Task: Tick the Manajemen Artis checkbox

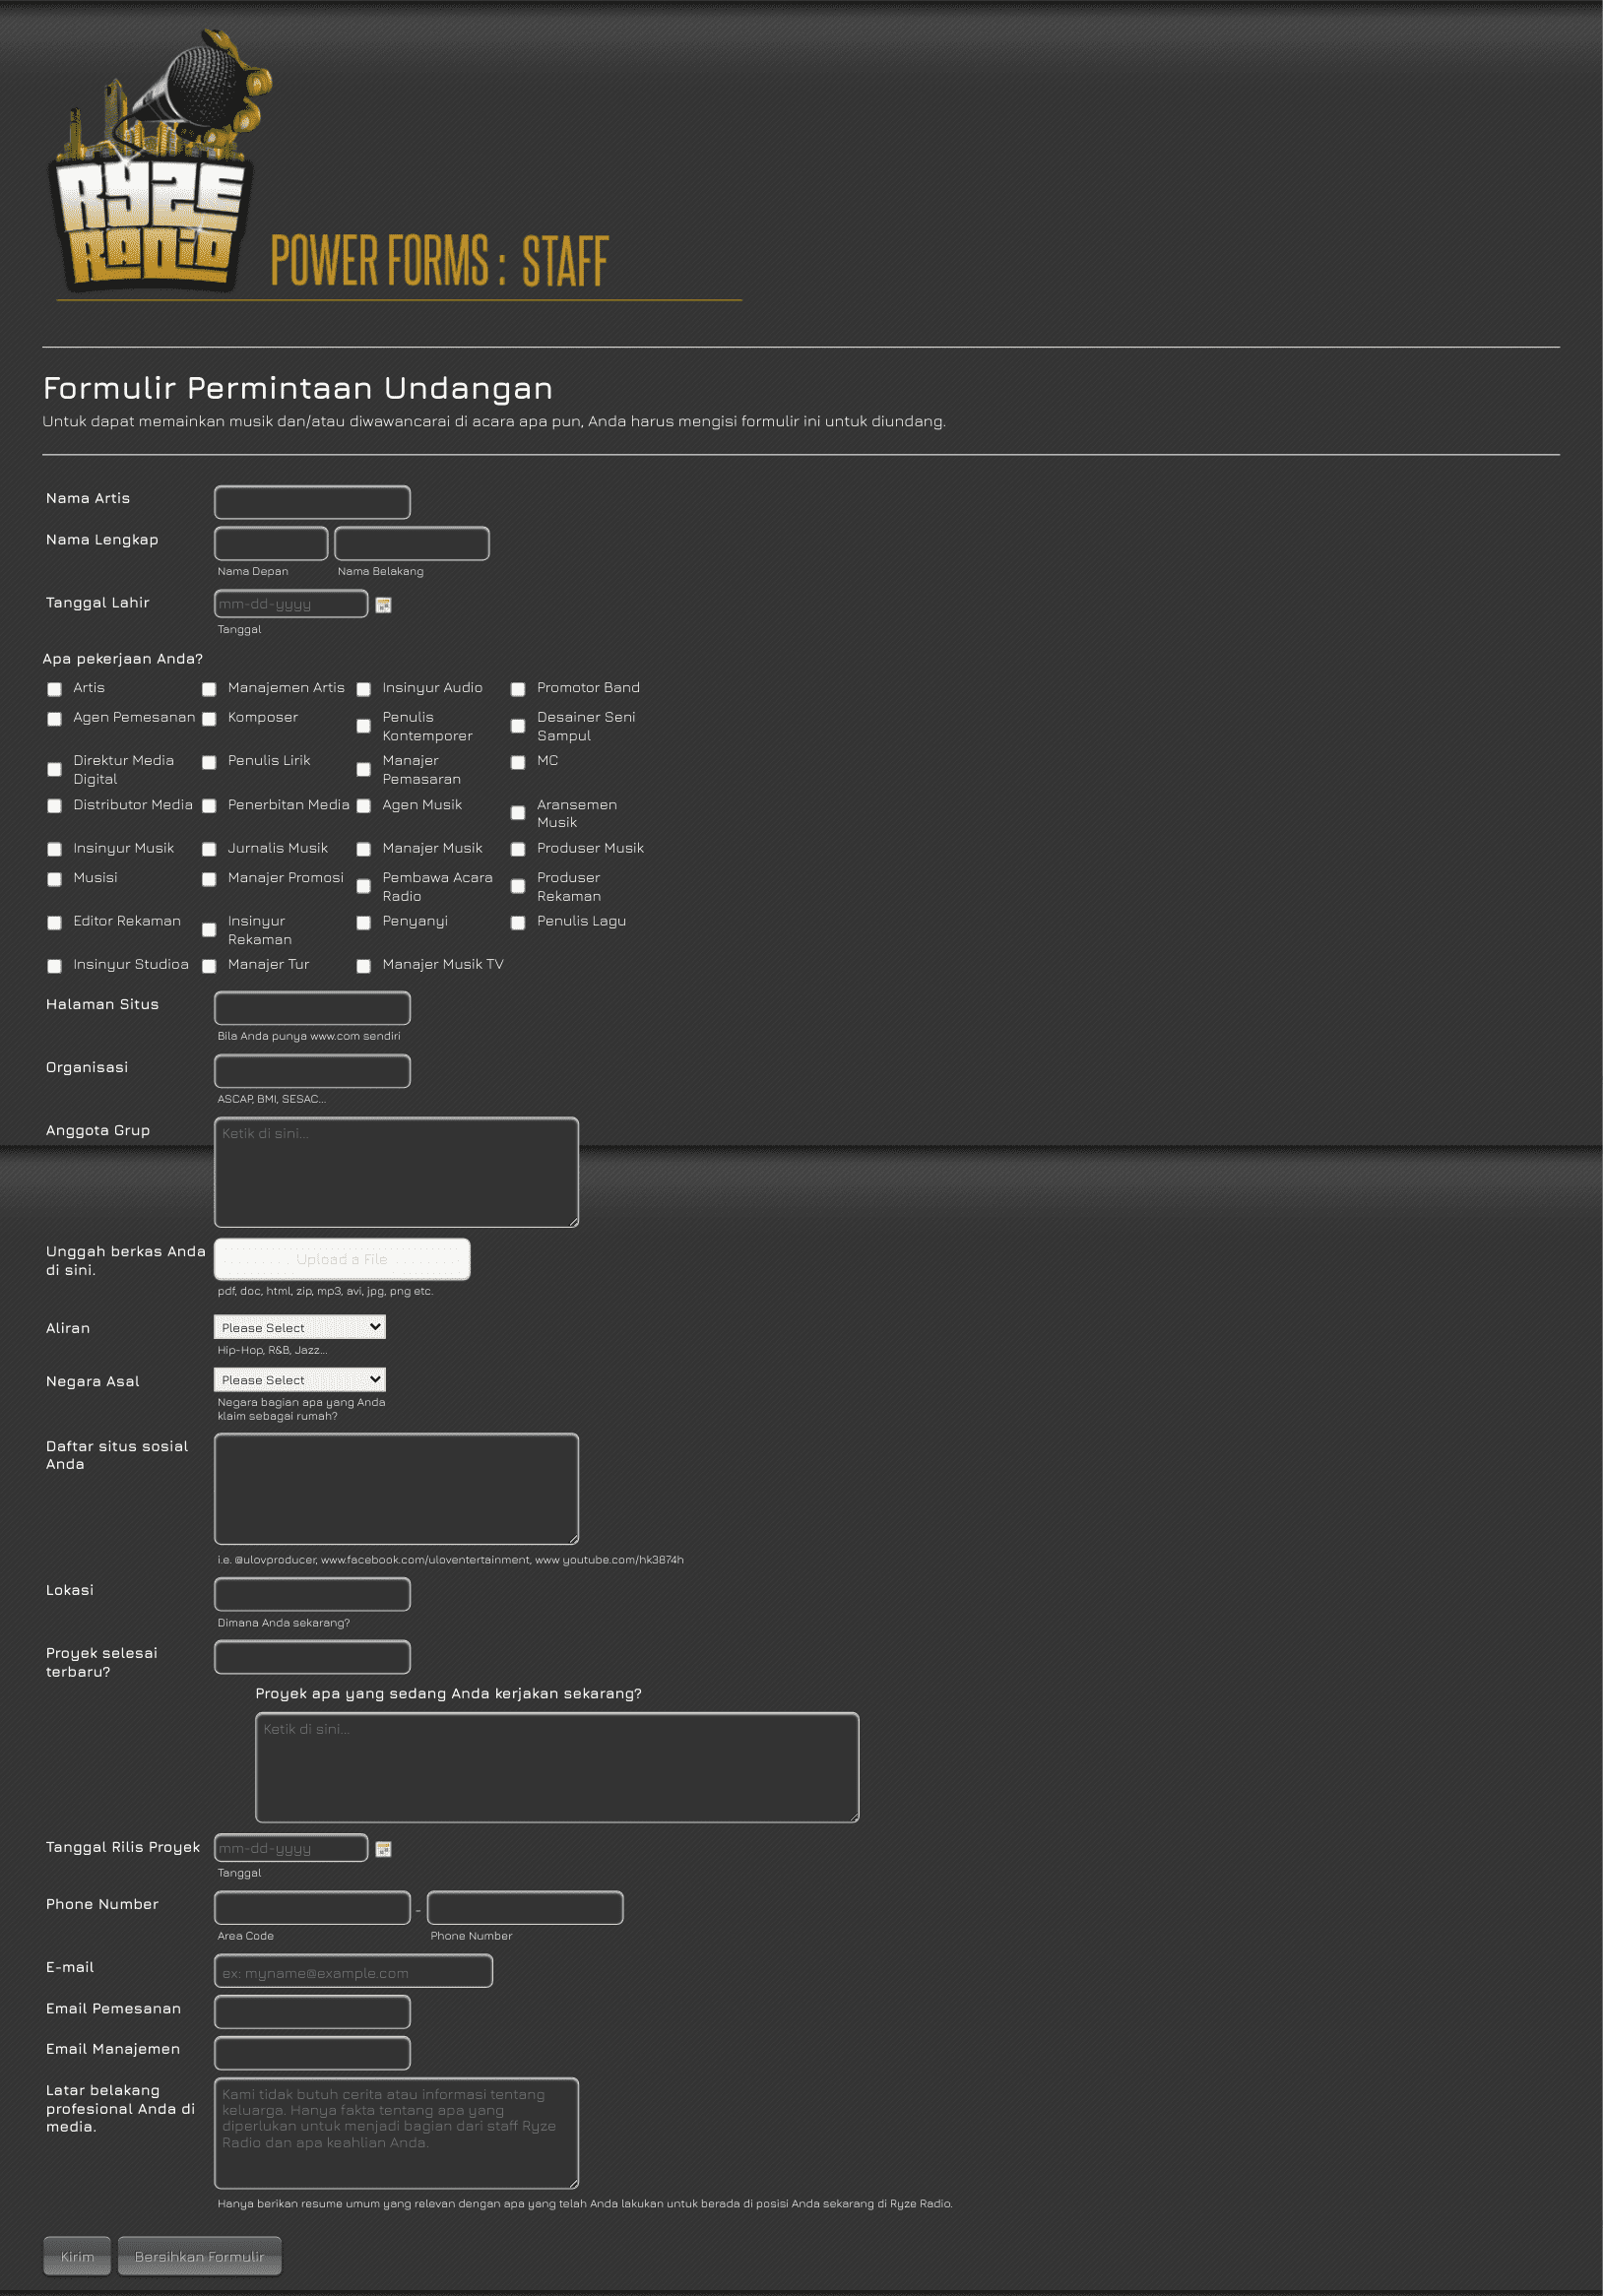Action: [209, 689]
